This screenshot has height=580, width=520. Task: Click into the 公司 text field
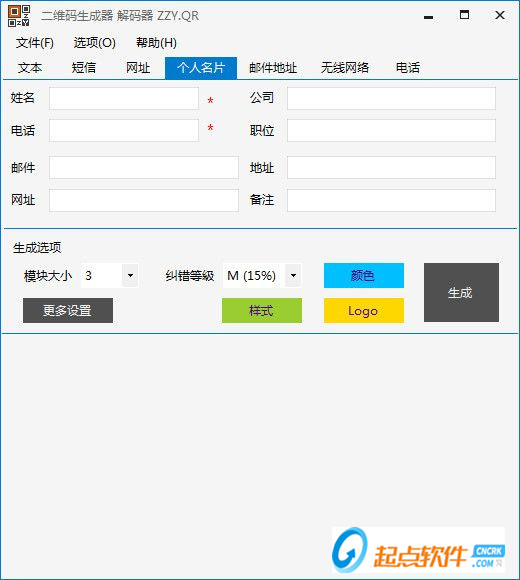pyautogui.click(x=391, y=98)
